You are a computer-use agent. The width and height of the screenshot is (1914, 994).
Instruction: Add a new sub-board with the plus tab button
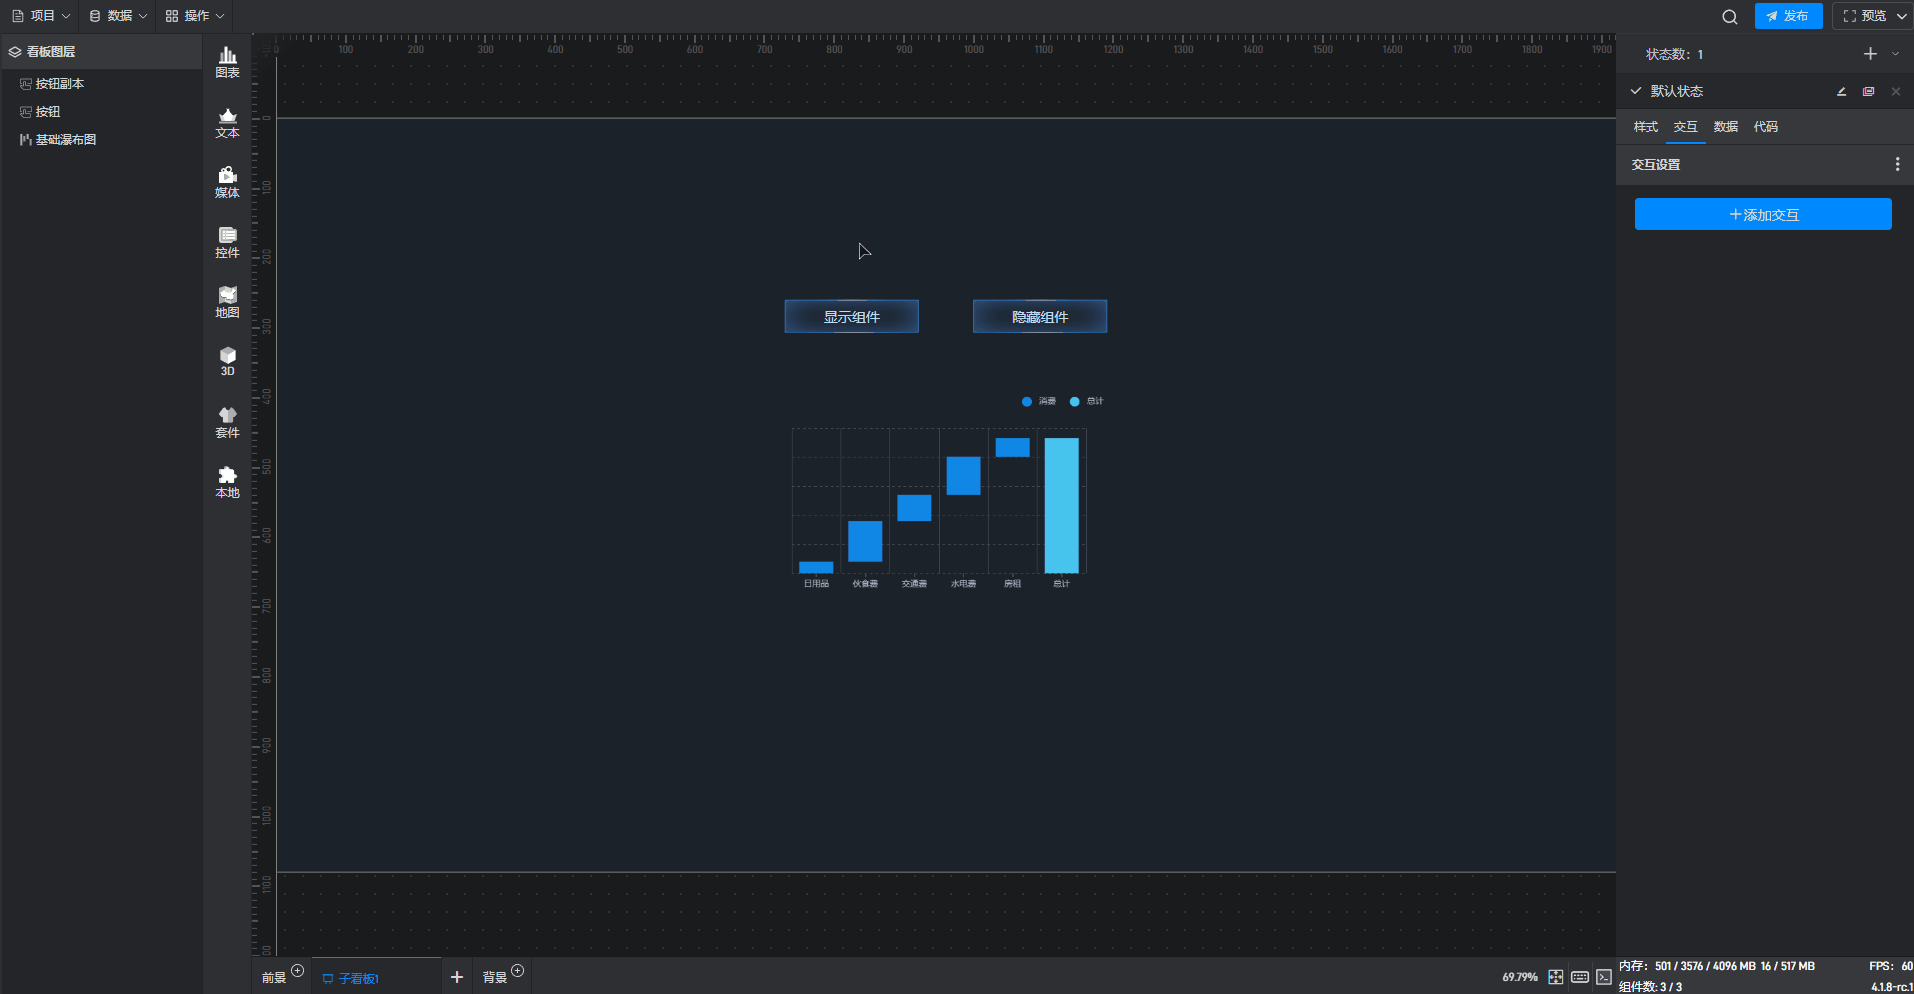click(457, 977)
